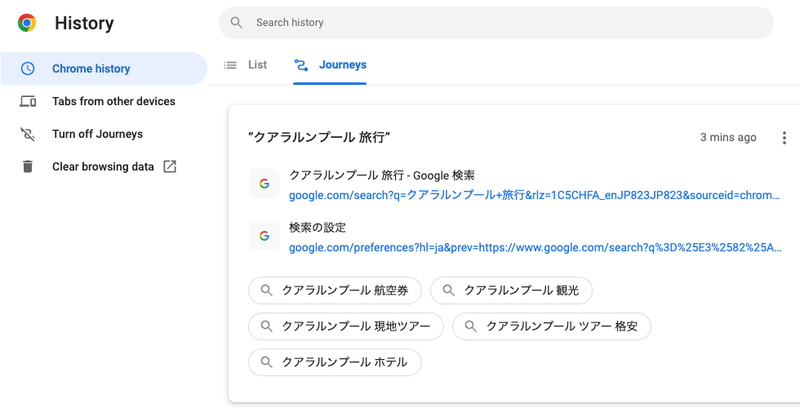Turn off Journeys in the sidebar

pyautogui.click(x=97, y=134)
